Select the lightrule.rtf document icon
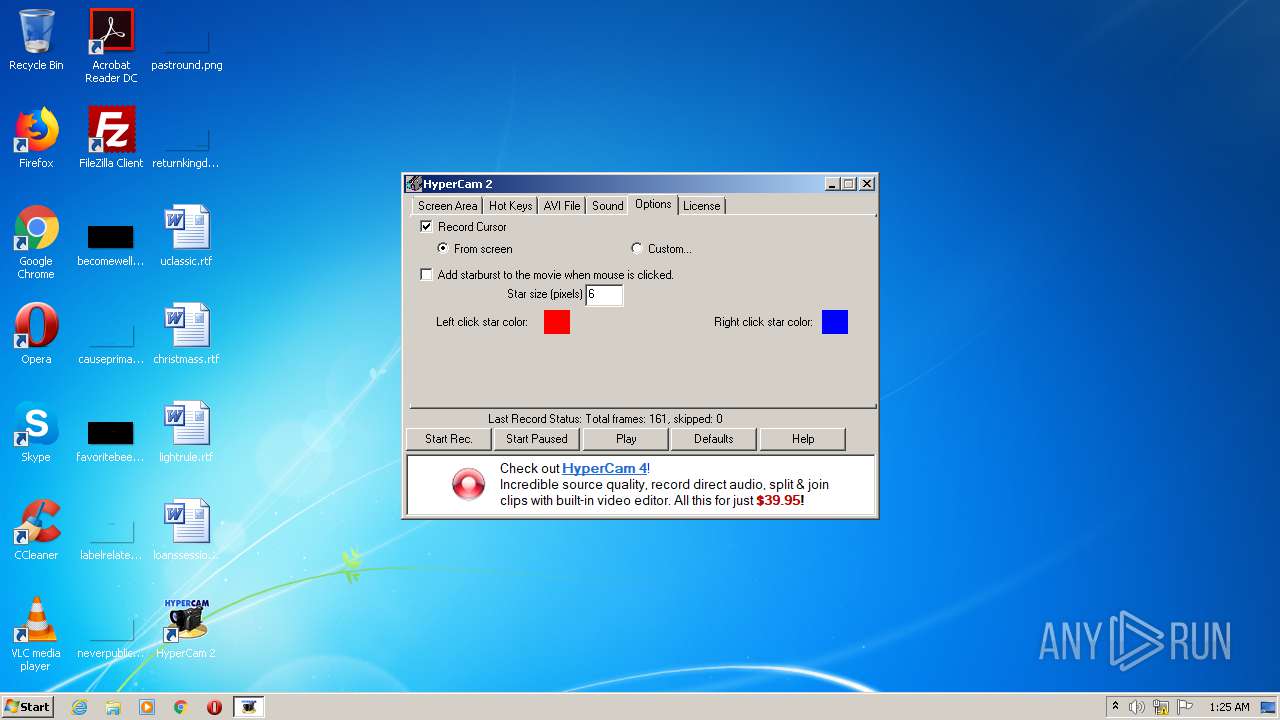 coord(186,432)
